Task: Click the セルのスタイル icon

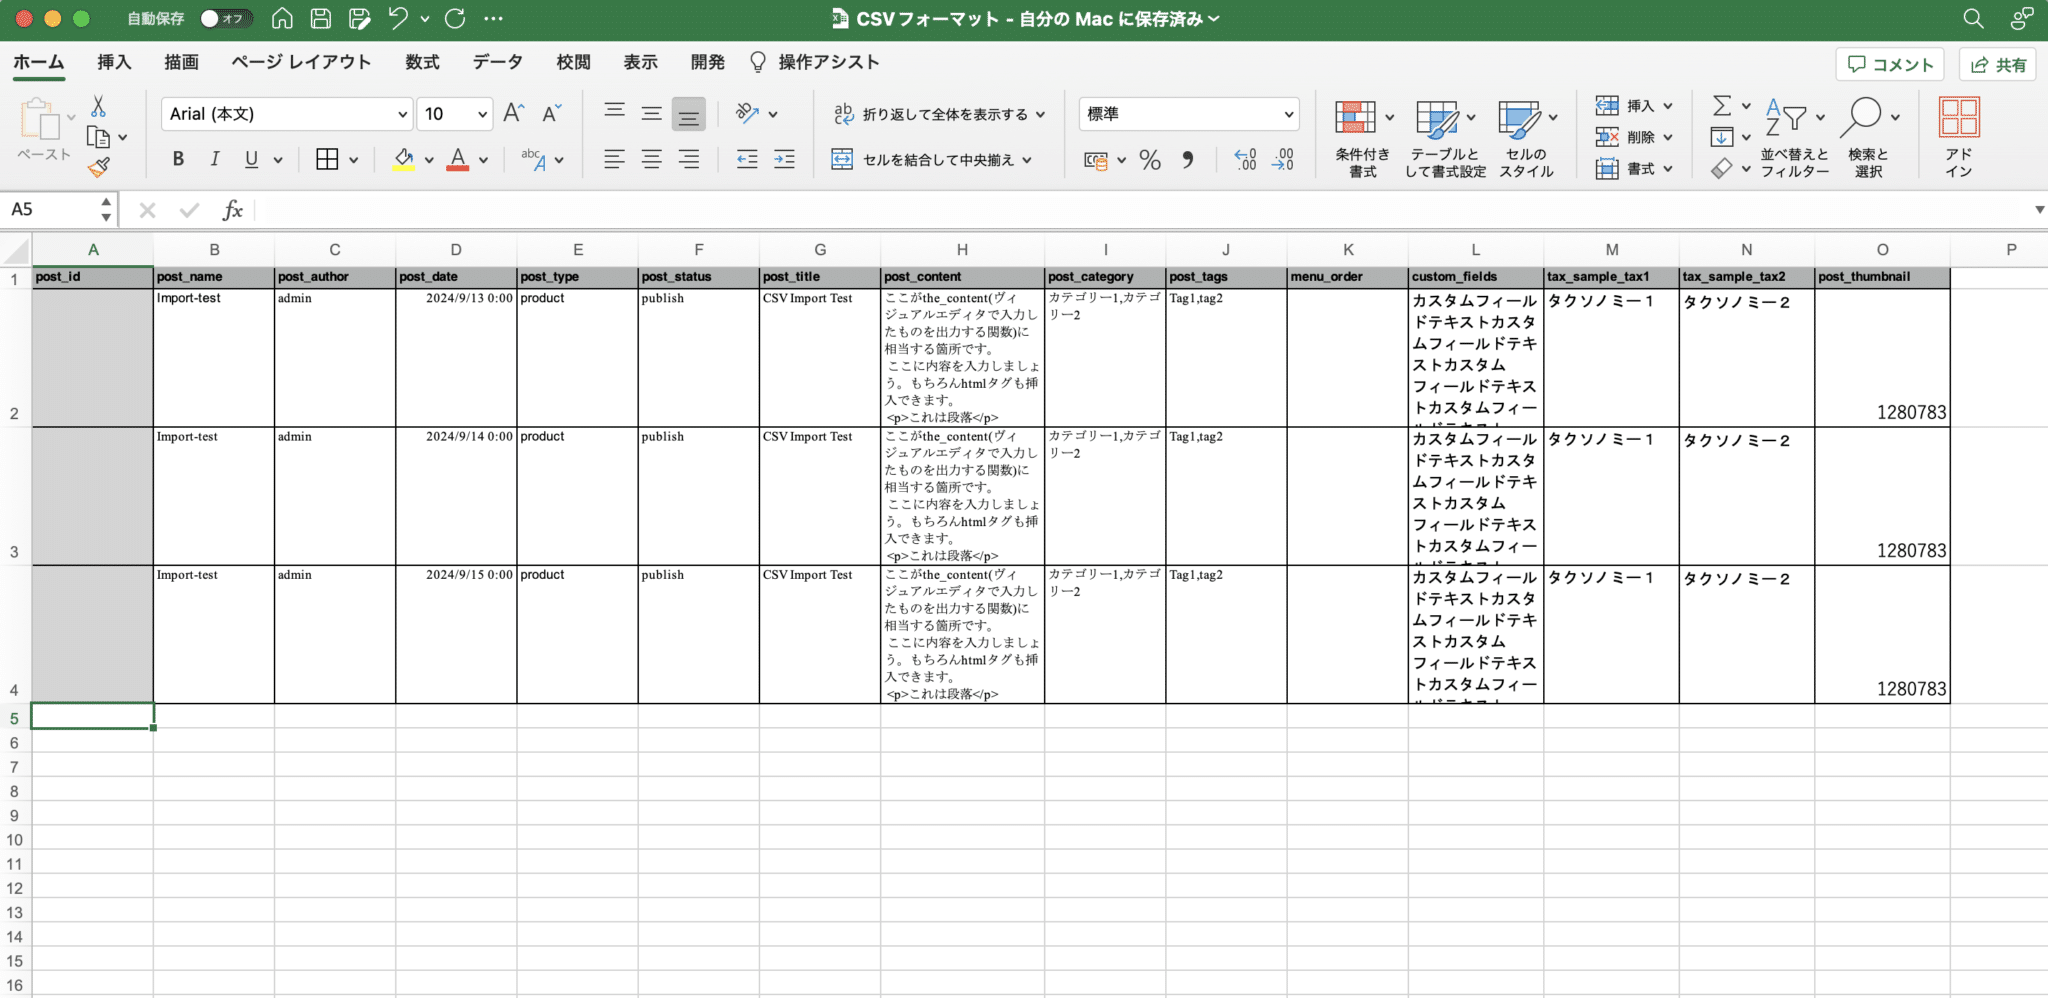Action: [x=1521, y=130]
